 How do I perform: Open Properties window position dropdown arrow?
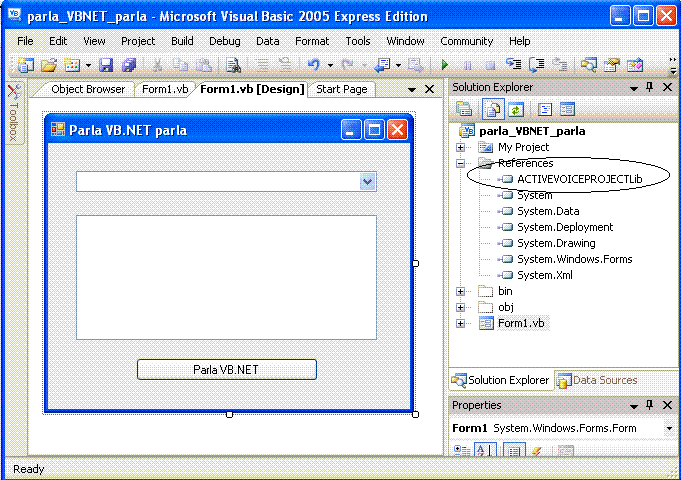pyautogui.click(x=634, y=406)
